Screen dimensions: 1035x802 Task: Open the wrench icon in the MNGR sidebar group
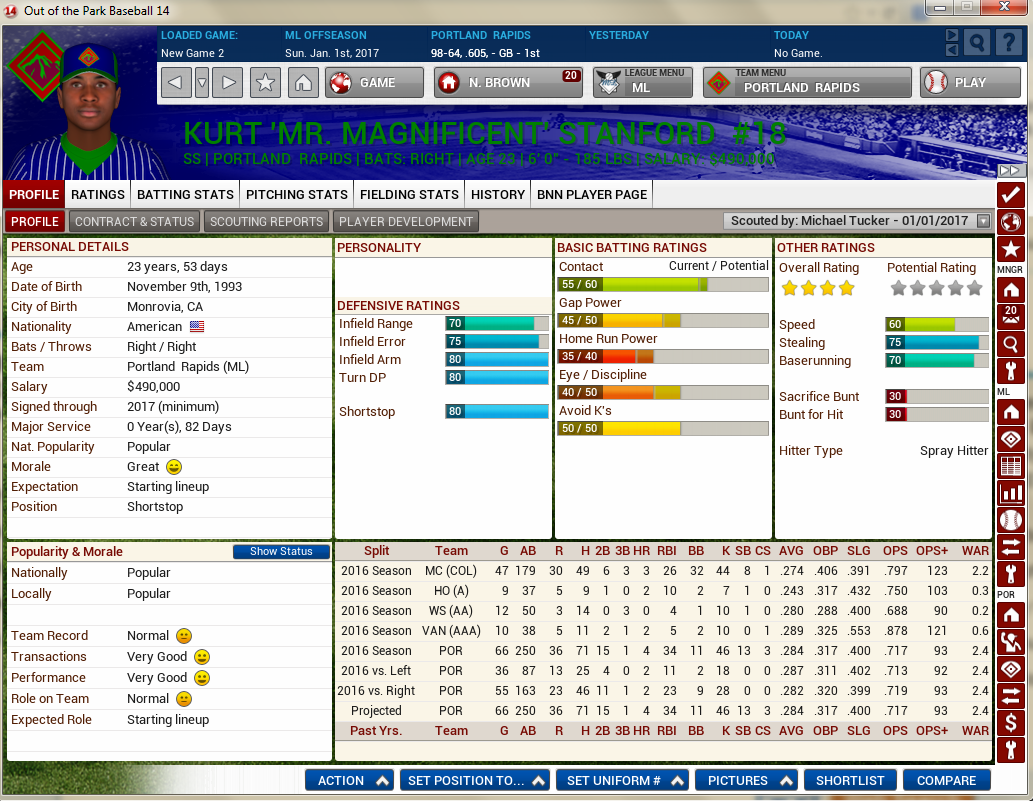pos(1011,371)
